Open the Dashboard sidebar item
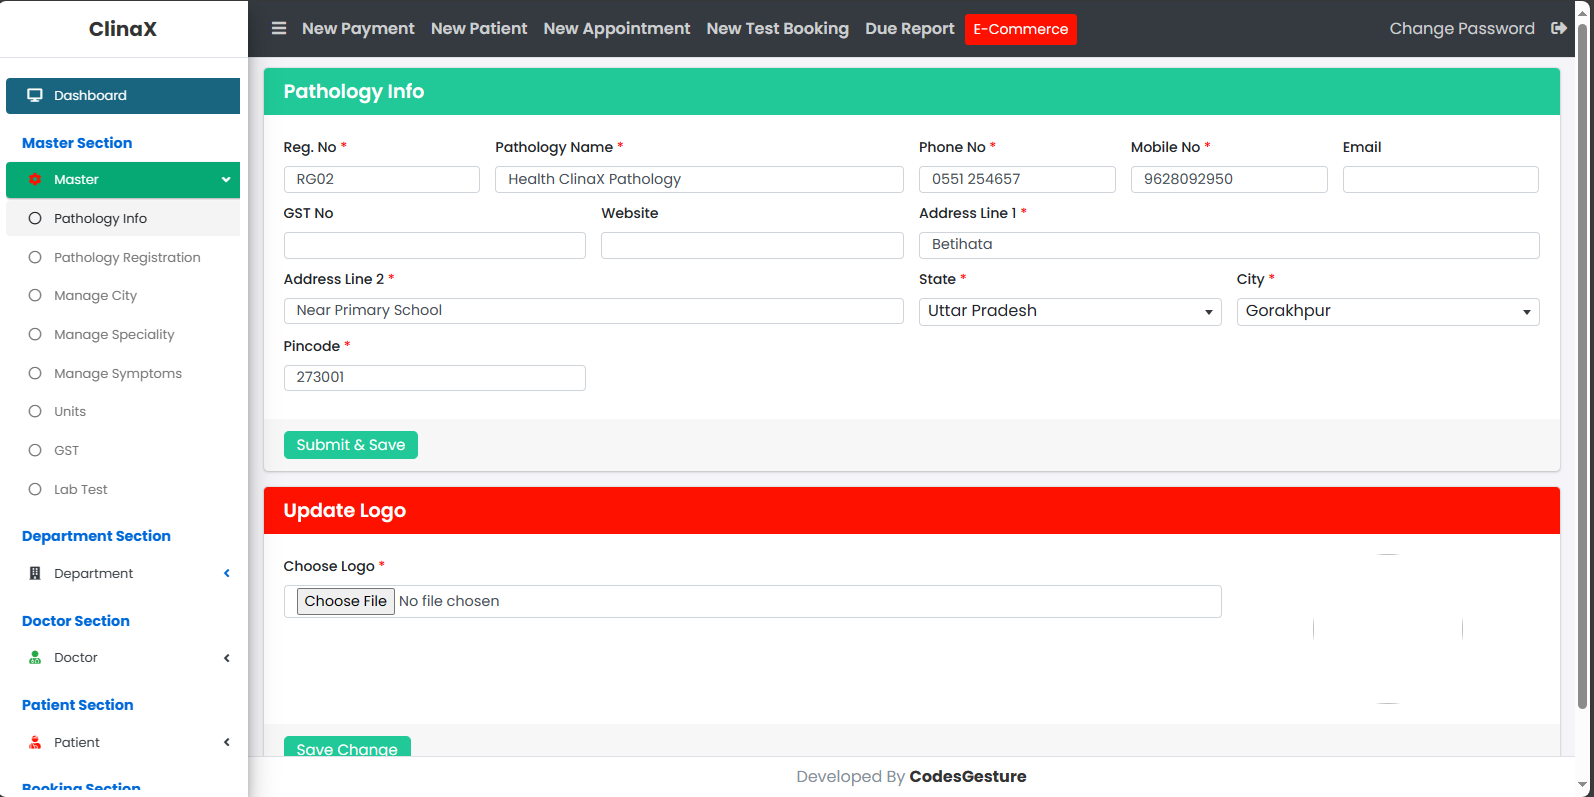1594x797 pixels. click(123, 96)
